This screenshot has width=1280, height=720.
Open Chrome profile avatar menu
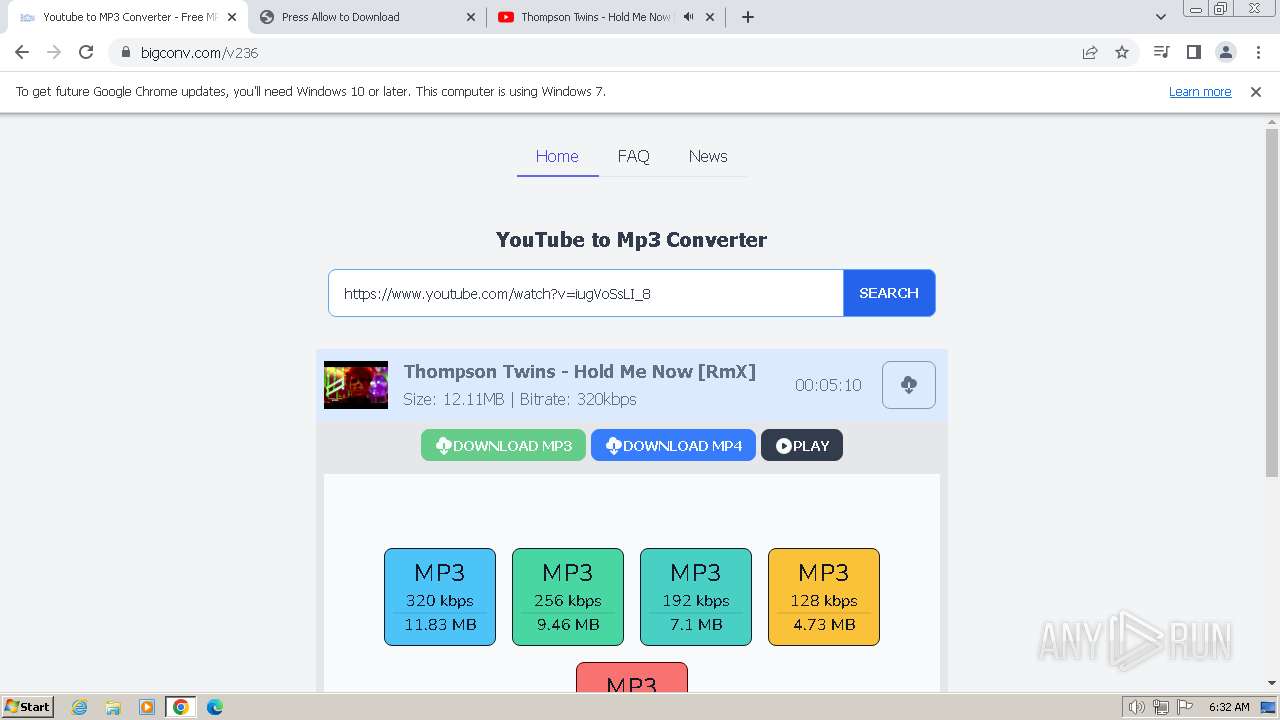(x=1226, y=52)
